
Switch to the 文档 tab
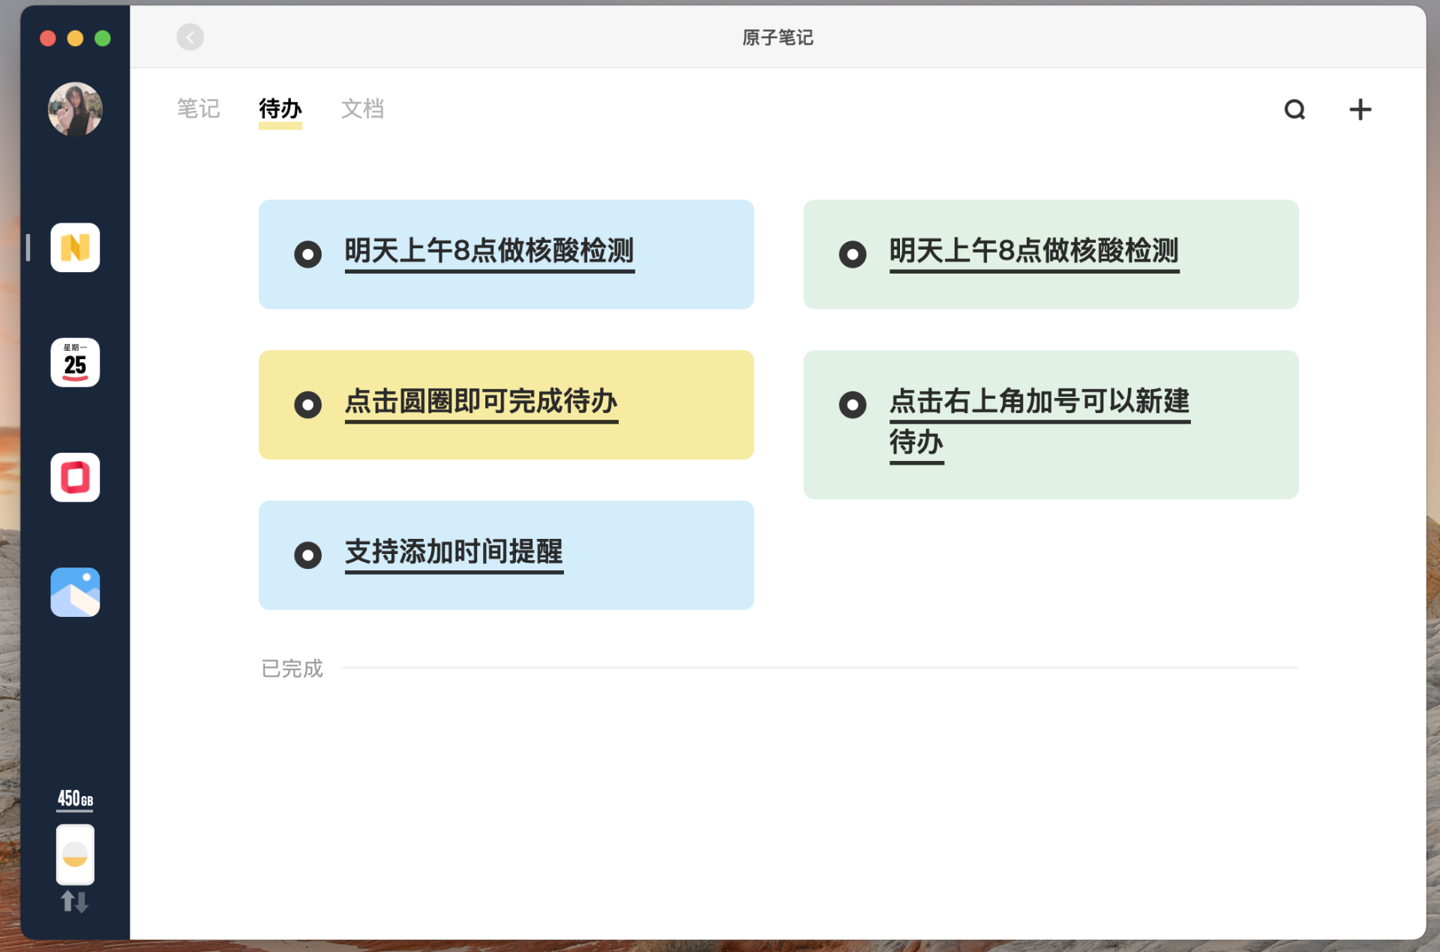pyautogui.click(x=362, y=109)
